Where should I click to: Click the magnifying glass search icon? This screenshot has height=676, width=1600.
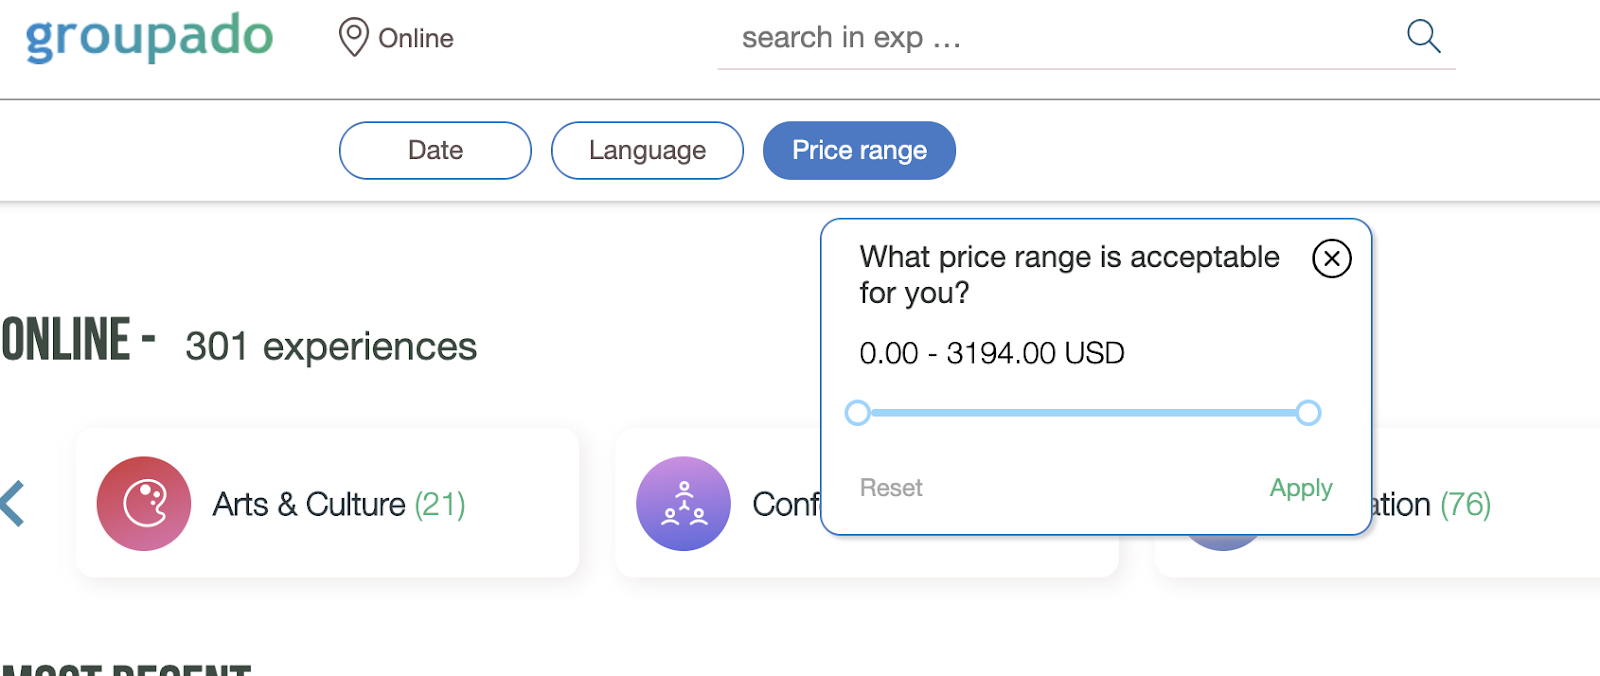tap(1423, 37)
